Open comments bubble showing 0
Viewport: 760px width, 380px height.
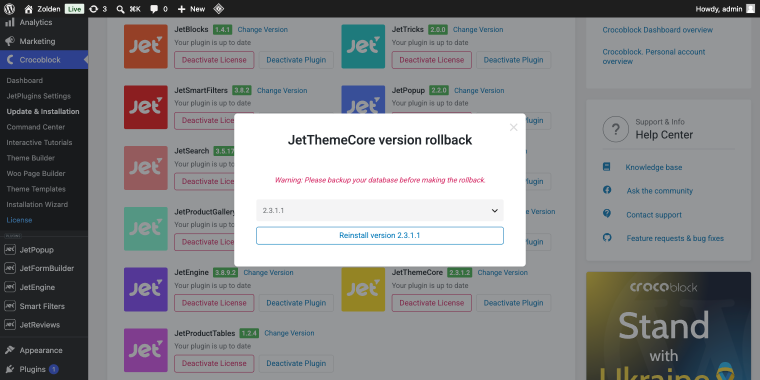(158, 9)
